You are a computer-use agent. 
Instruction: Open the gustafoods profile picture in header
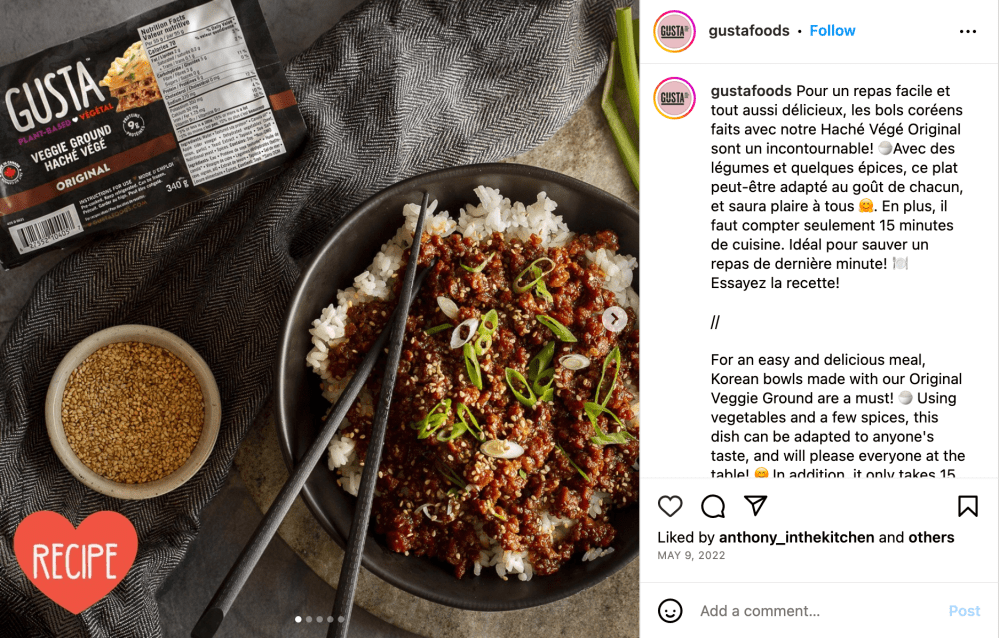[674, 31]
